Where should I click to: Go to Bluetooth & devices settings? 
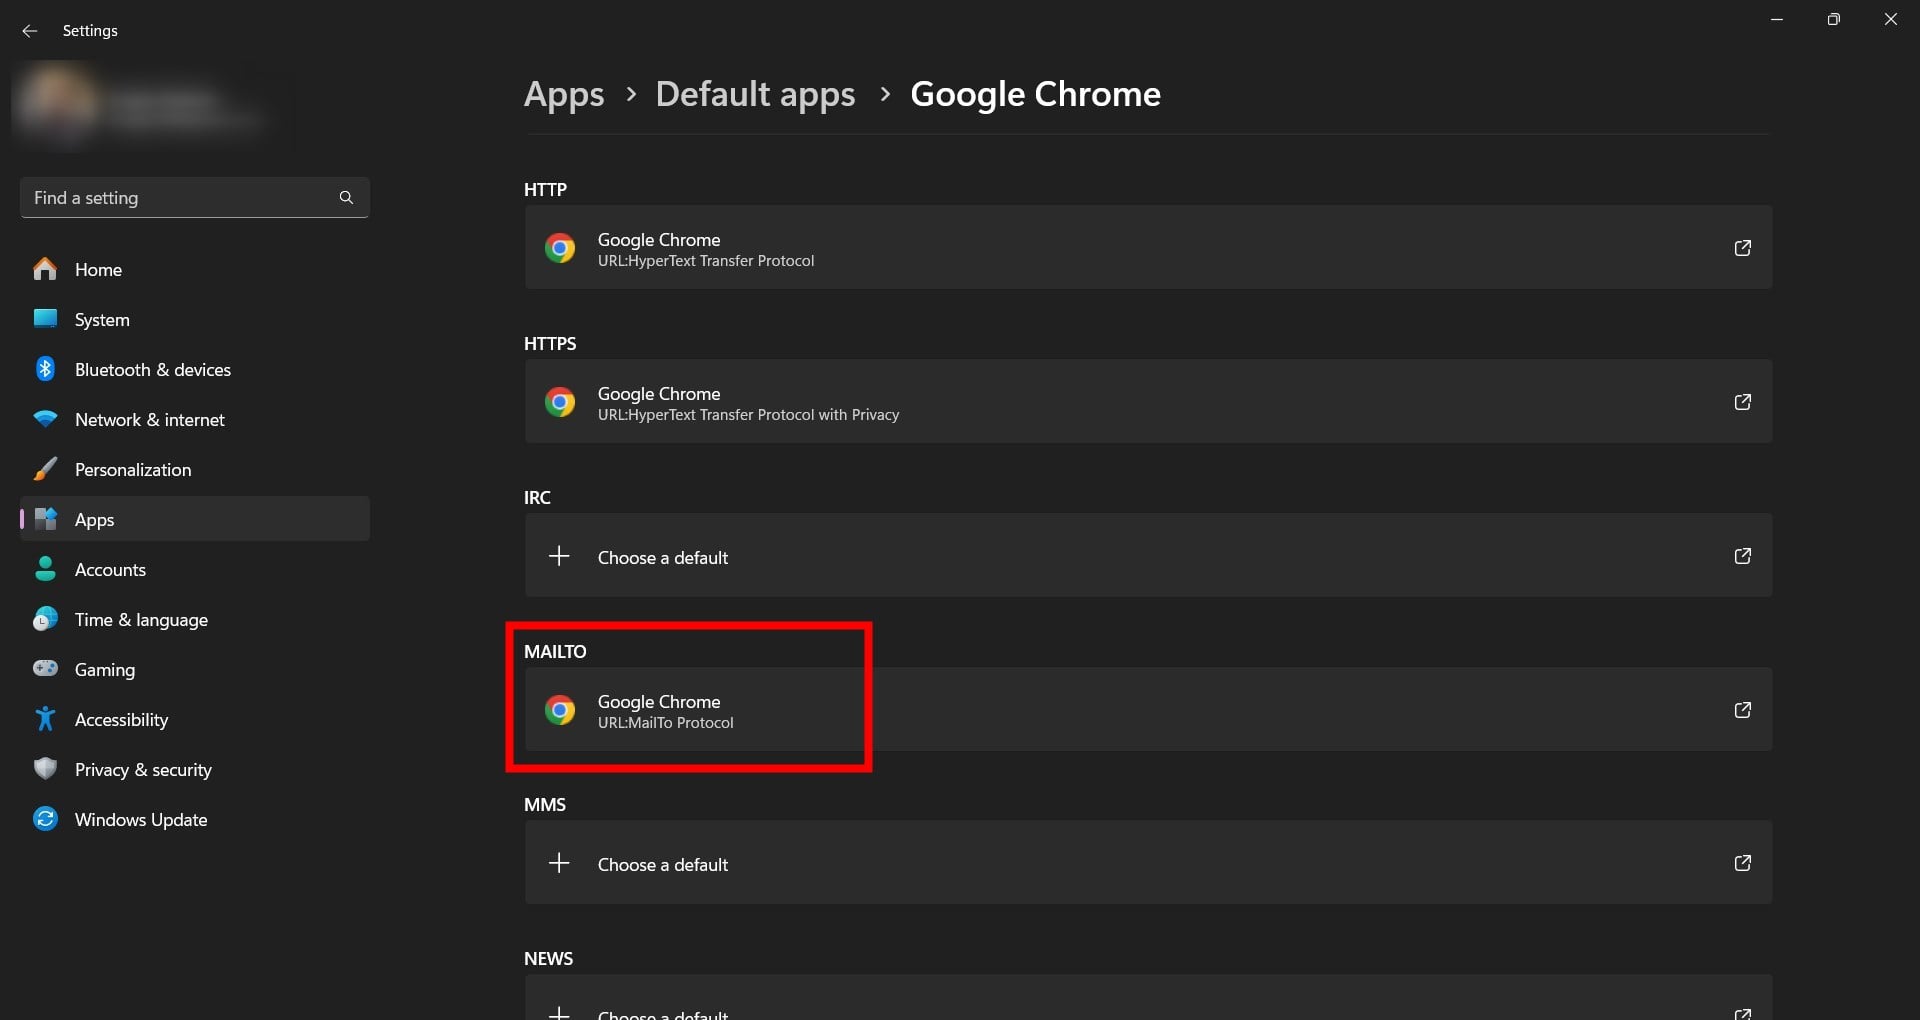[x=195, y=369]
